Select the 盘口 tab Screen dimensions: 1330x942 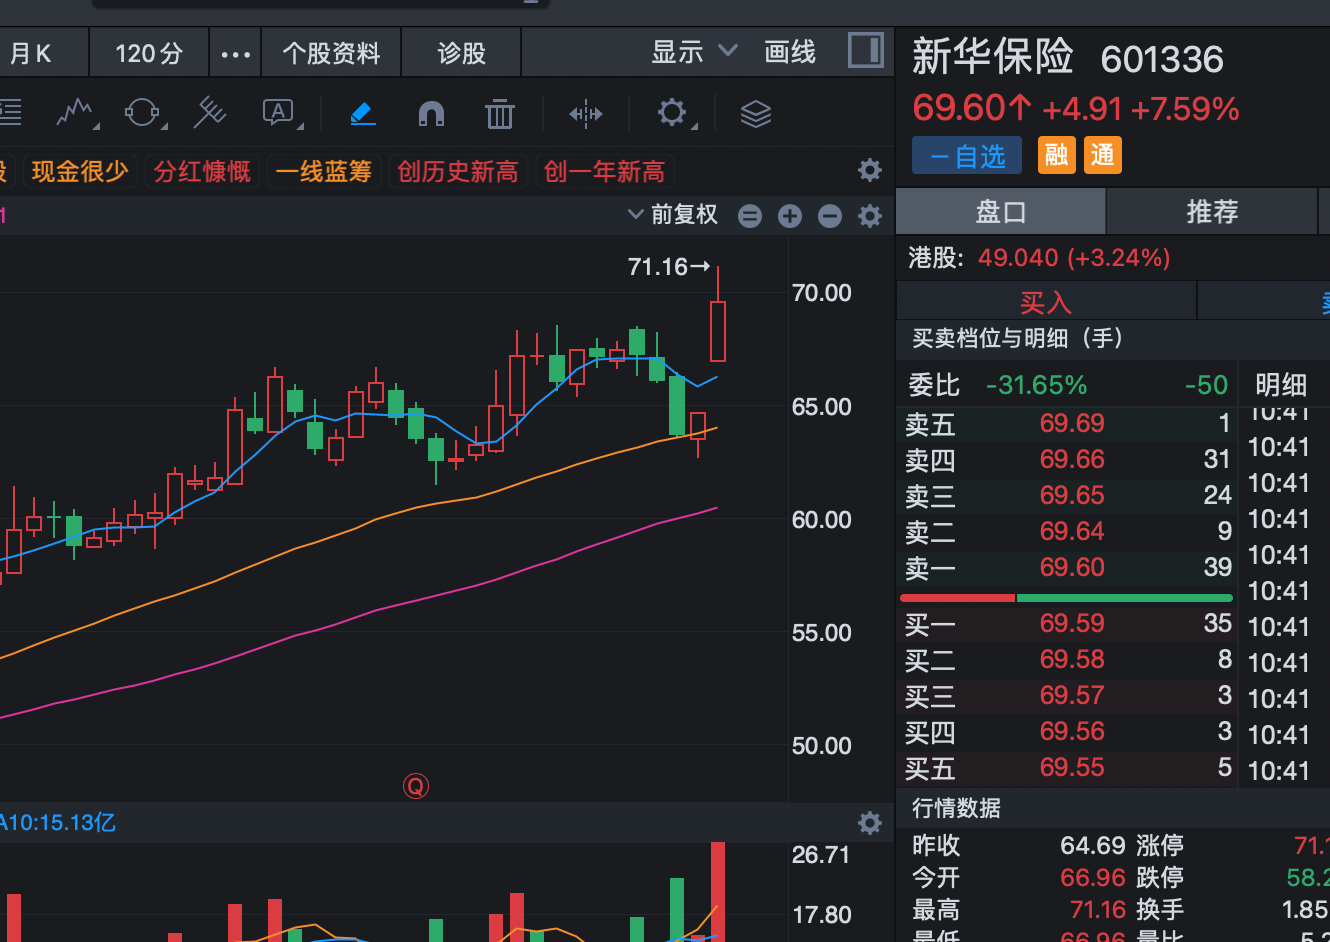tap(1001, 212)
